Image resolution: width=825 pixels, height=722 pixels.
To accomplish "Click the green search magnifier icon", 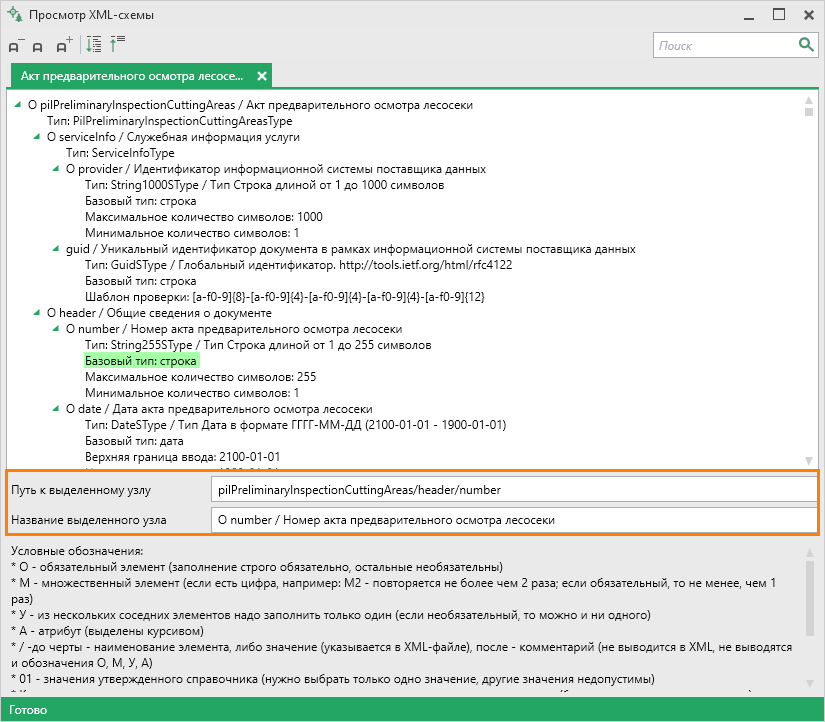I will [806, 45].
